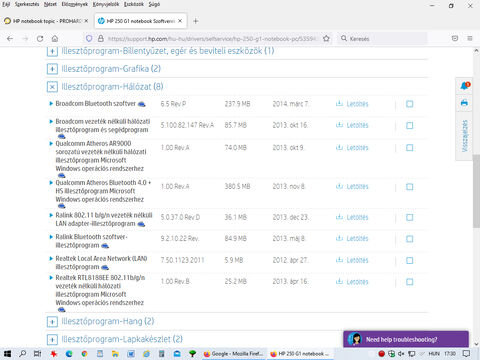Open the volume icon in system tray
Screen dimensions: 480x360
pyautogui.click(x=401, y=354)
